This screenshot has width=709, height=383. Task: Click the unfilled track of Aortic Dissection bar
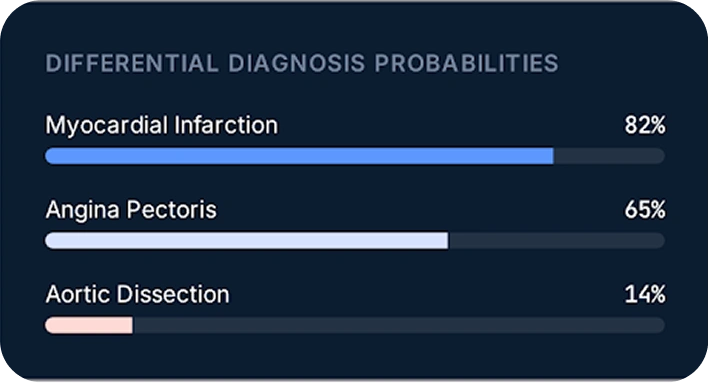pyautogui.click(x=399, y=325)
